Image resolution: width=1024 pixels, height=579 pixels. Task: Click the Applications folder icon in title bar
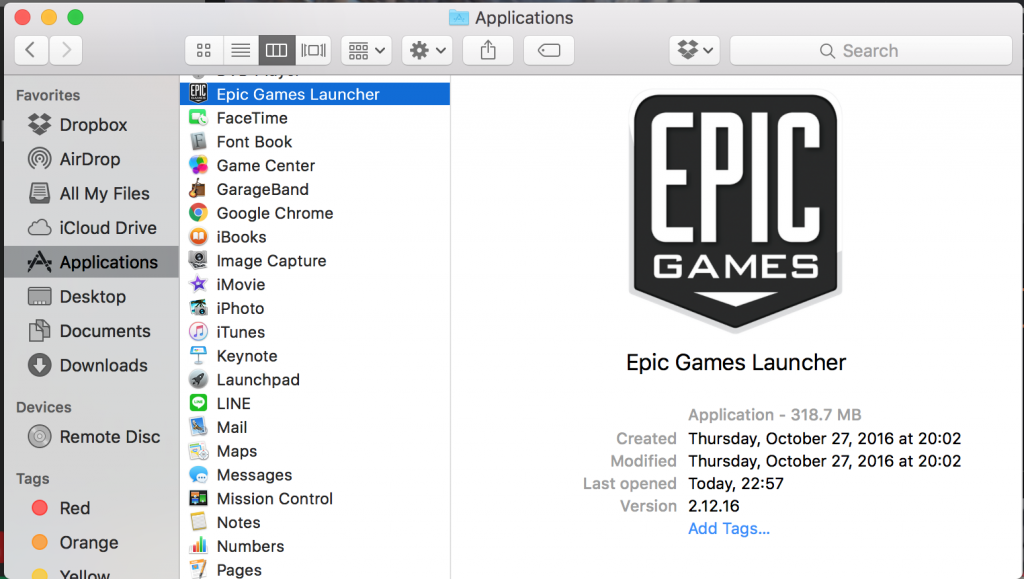(x=458, y=18)
